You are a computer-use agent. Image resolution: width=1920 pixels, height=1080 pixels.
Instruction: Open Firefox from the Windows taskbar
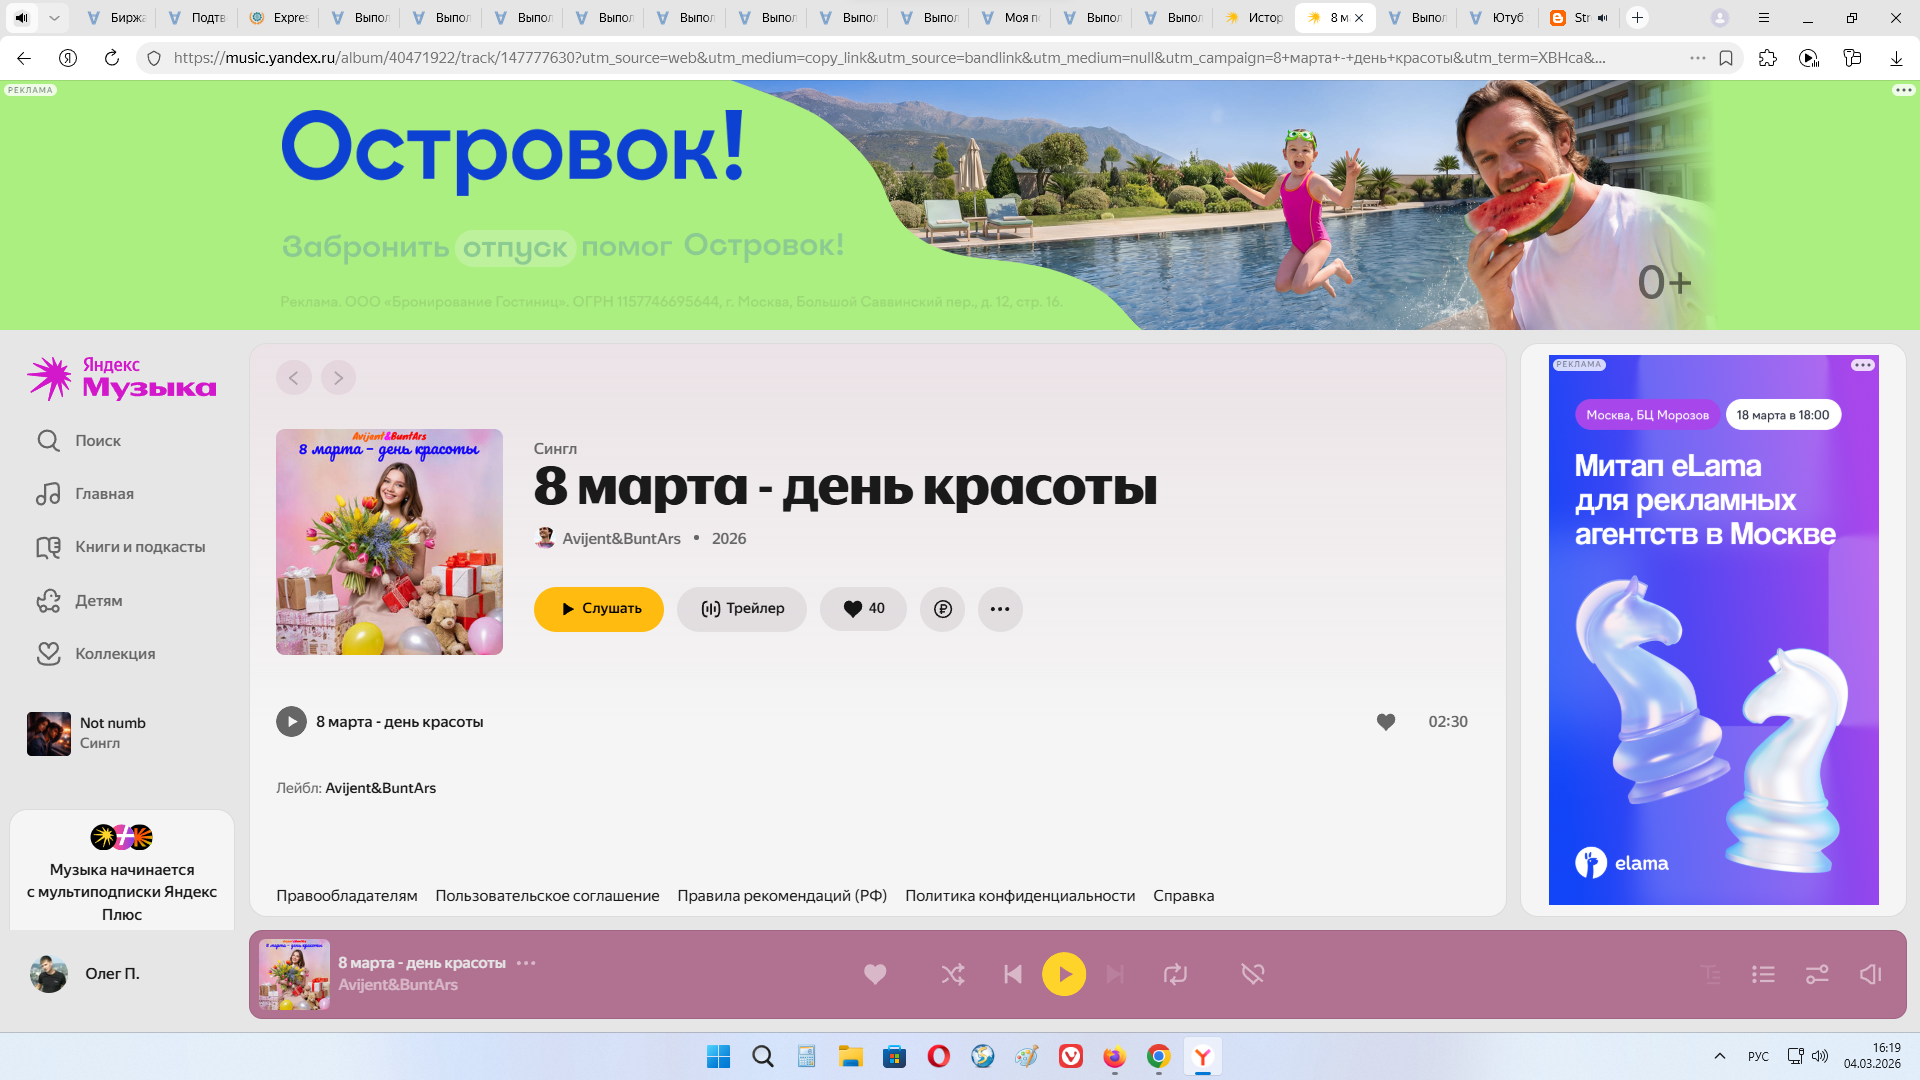(1114, 1056)
